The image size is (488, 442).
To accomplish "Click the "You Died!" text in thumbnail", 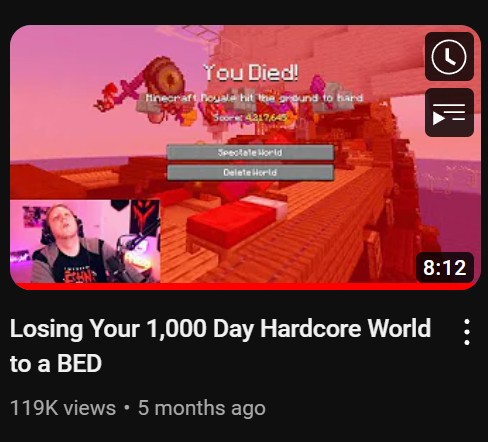I will [251, 73].
